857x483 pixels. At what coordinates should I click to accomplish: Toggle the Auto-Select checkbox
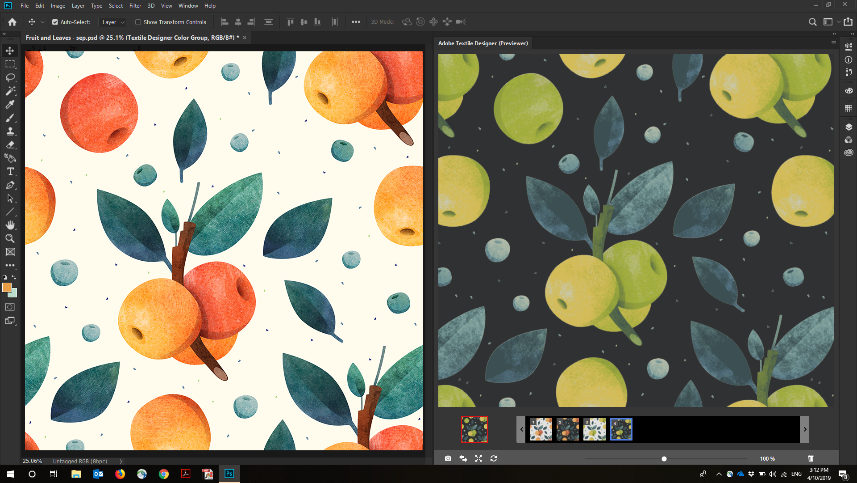tap(54, 21)
